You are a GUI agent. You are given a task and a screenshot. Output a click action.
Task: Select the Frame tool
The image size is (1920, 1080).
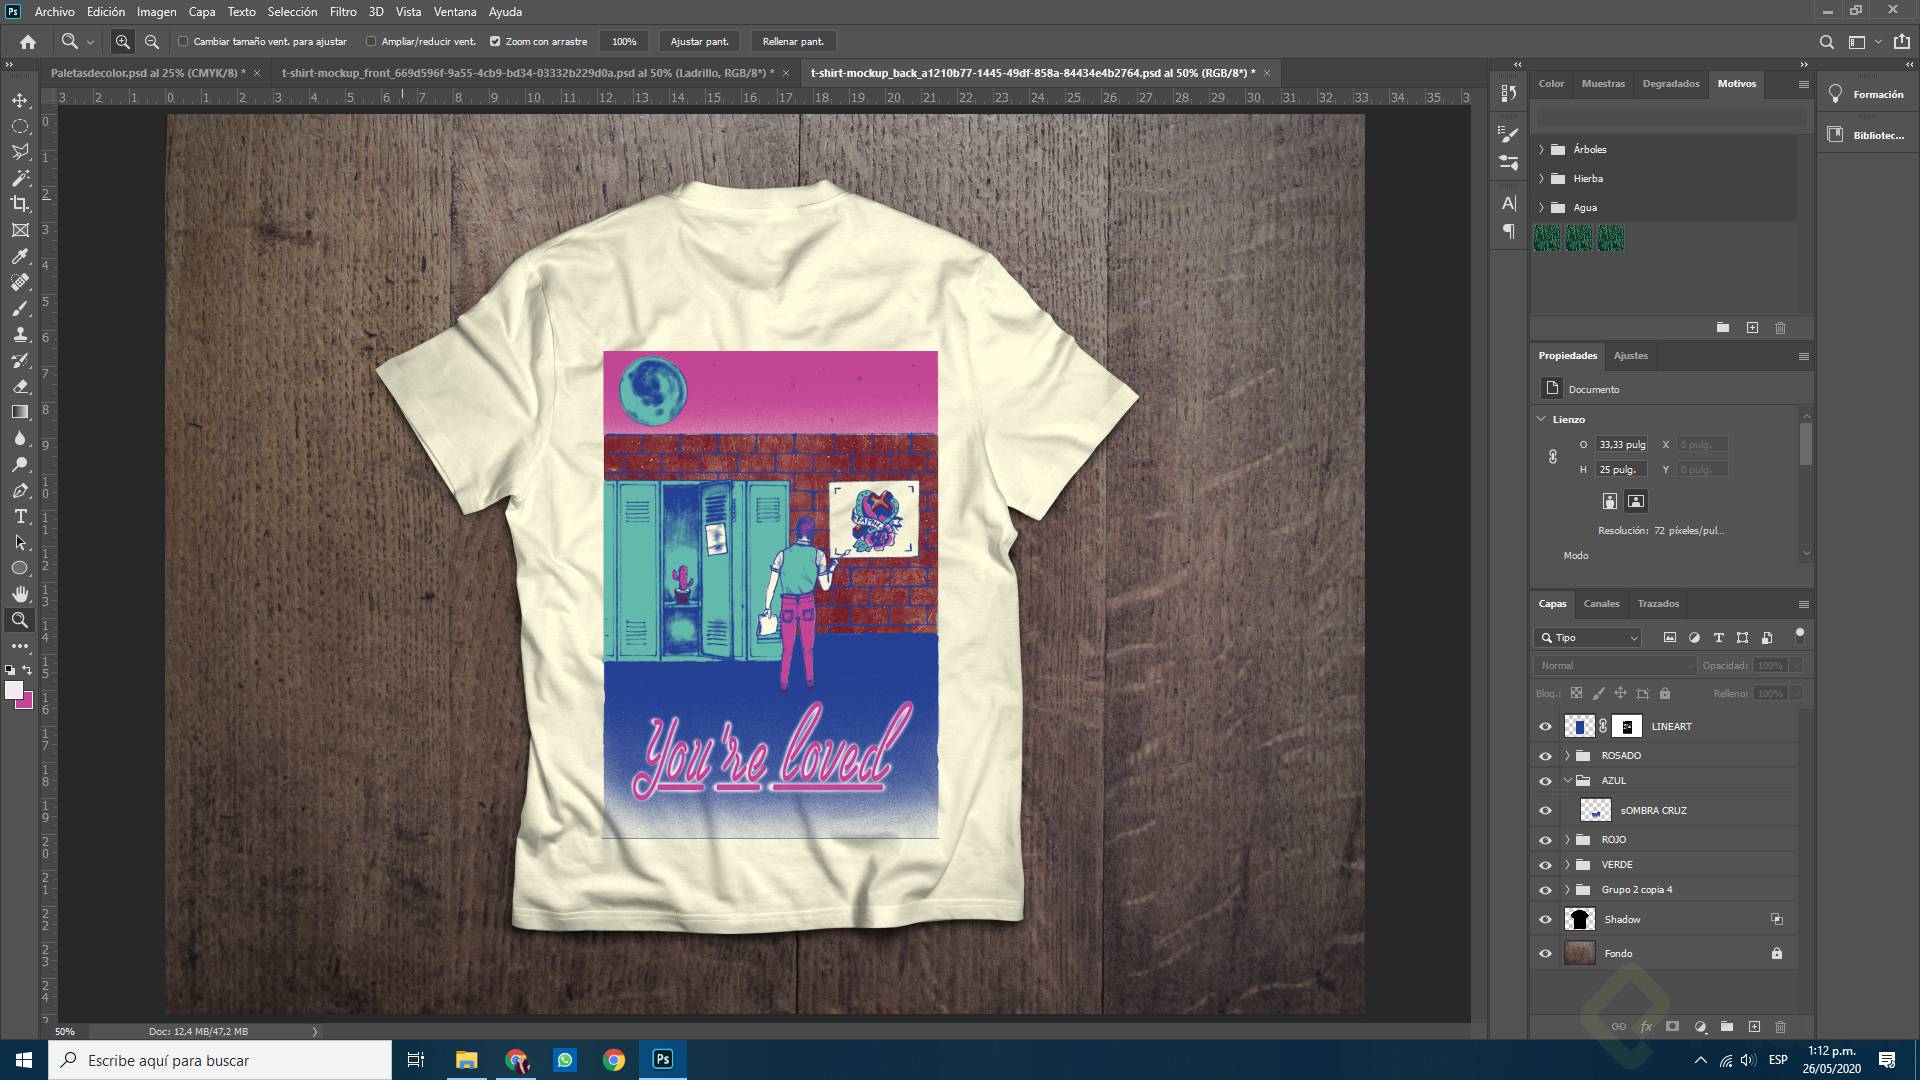(x=20, y=230)
